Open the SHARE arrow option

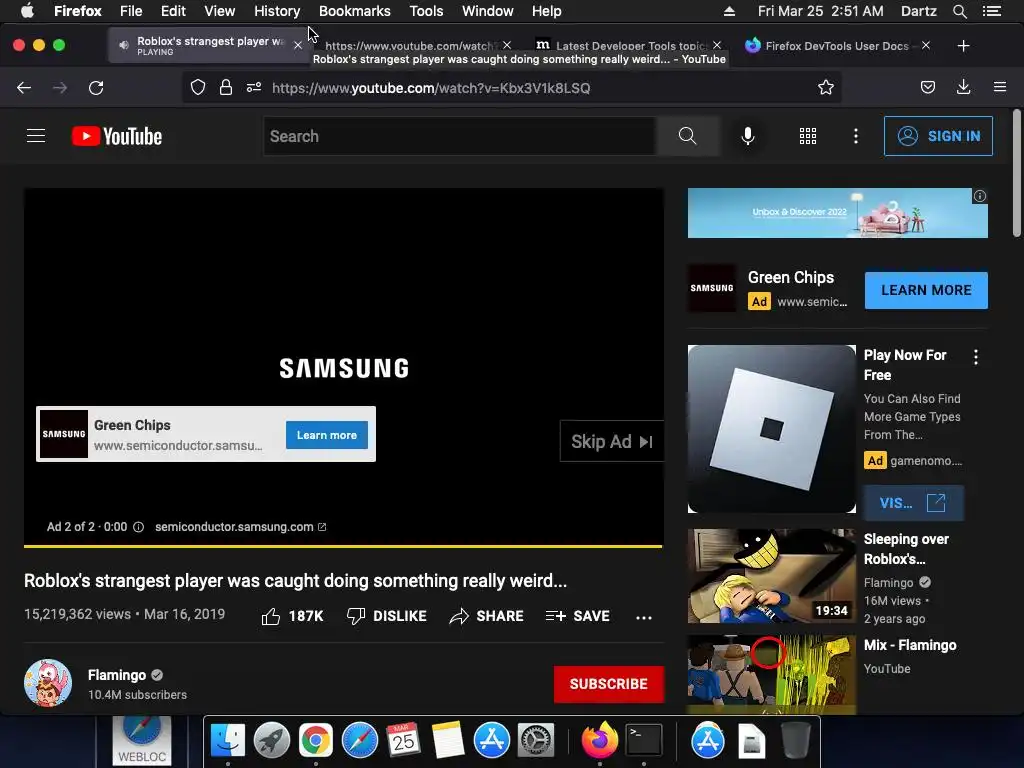coord(487,616)
